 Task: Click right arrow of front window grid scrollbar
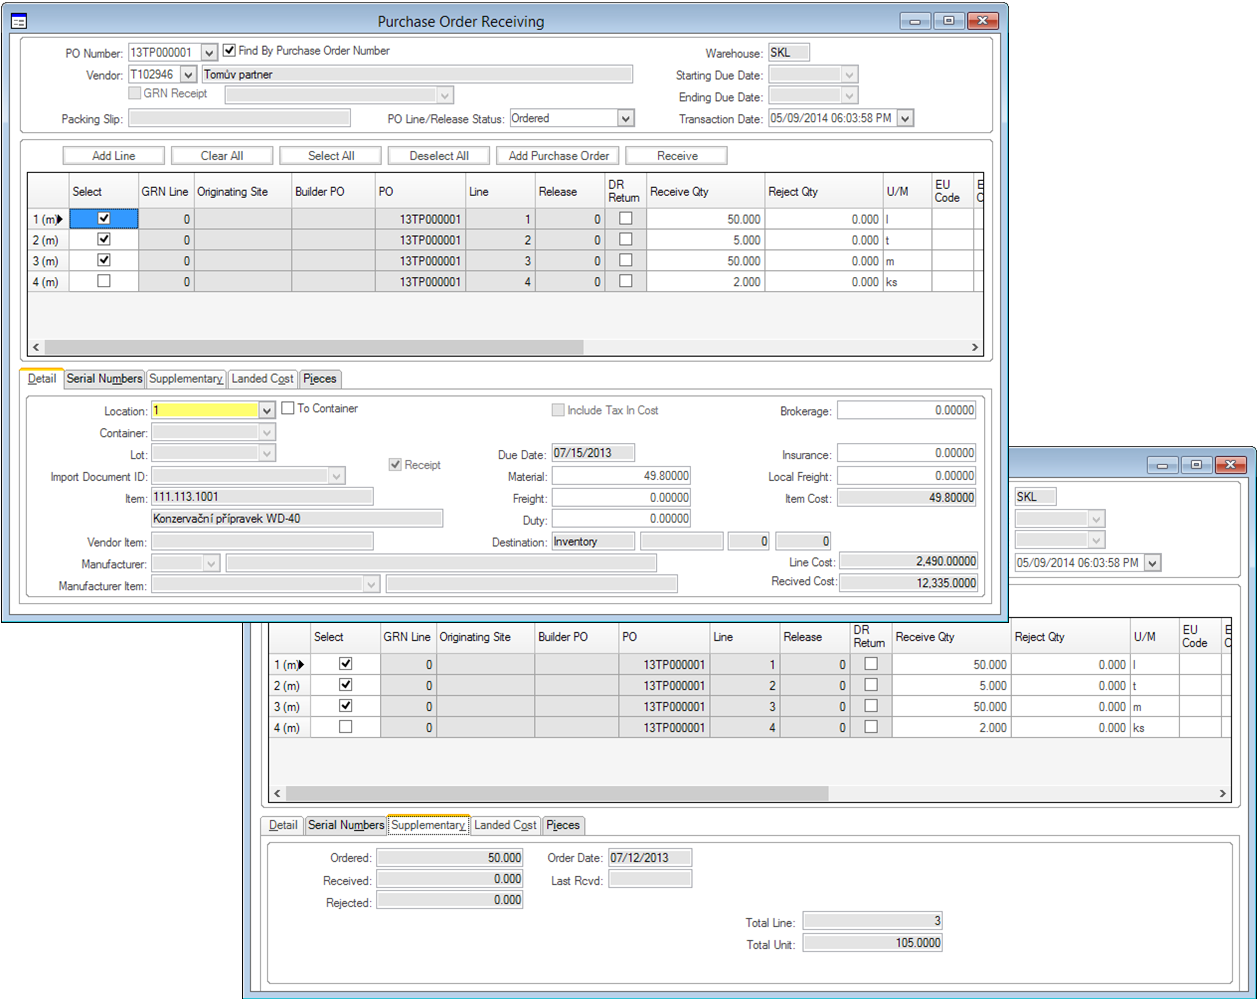click(x=976, y=347)
